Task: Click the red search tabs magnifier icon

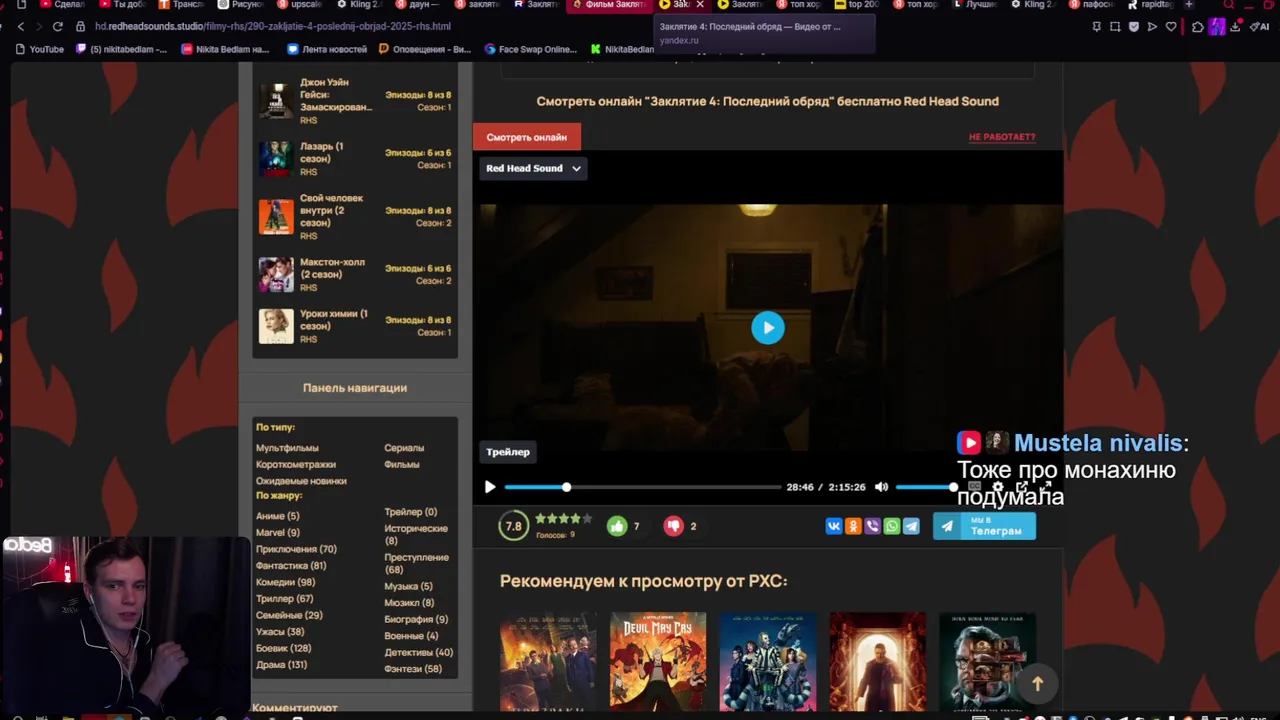Action: pyautogui.click(x=1229, y=5)
